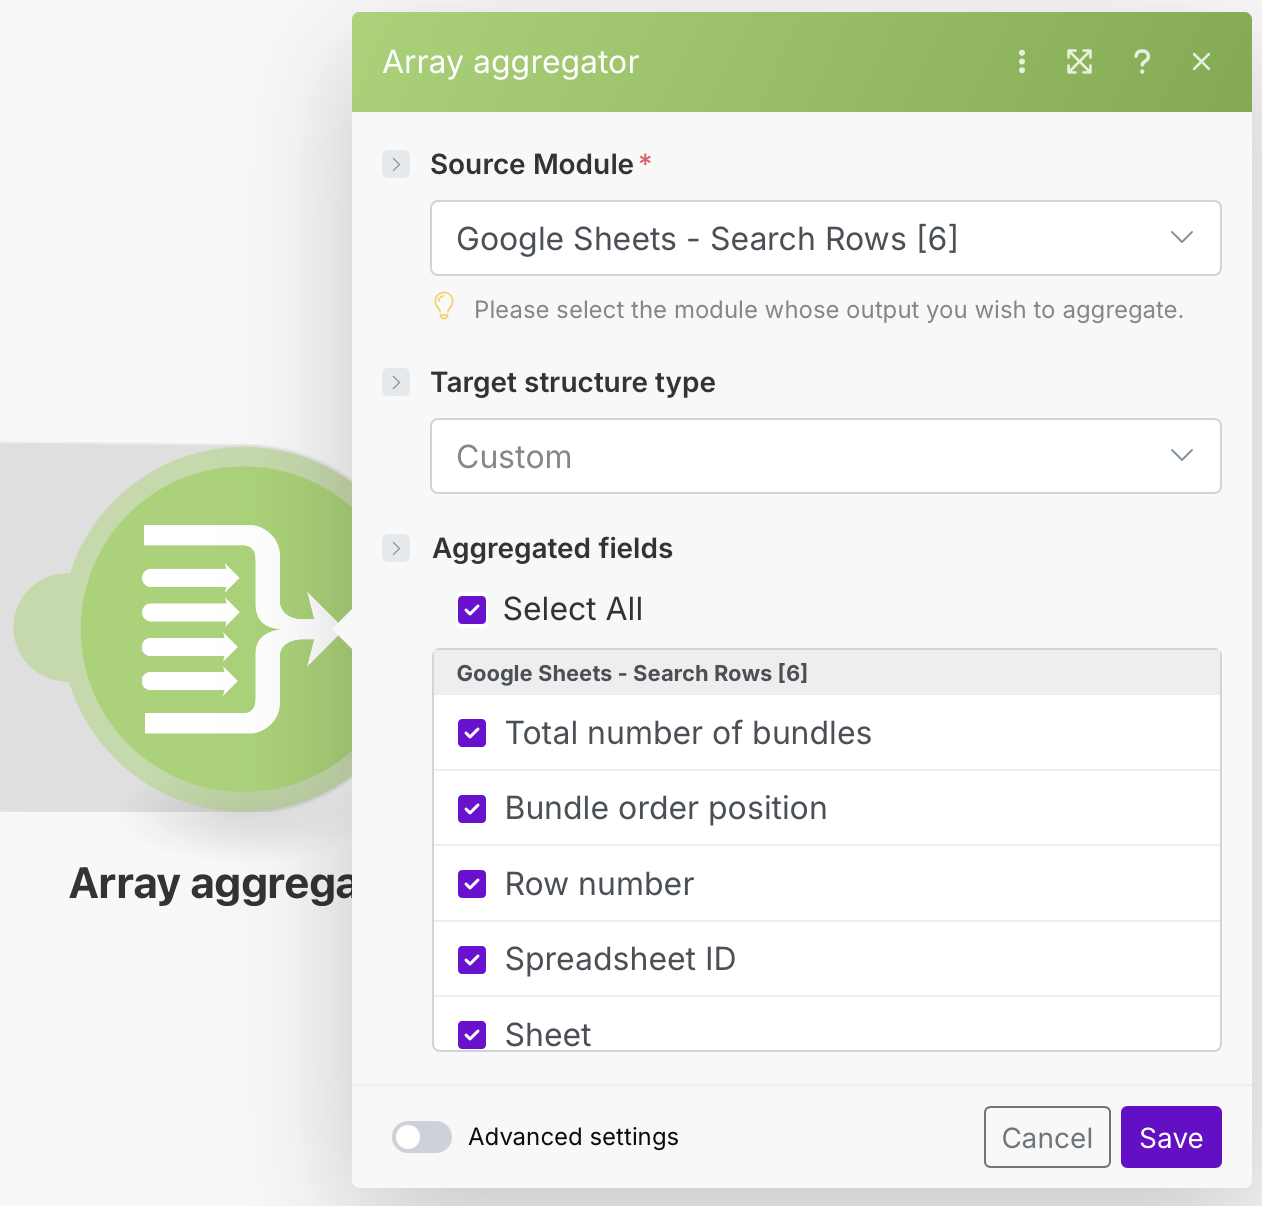Uncheck the Select All checkbox

pos(472,609)
